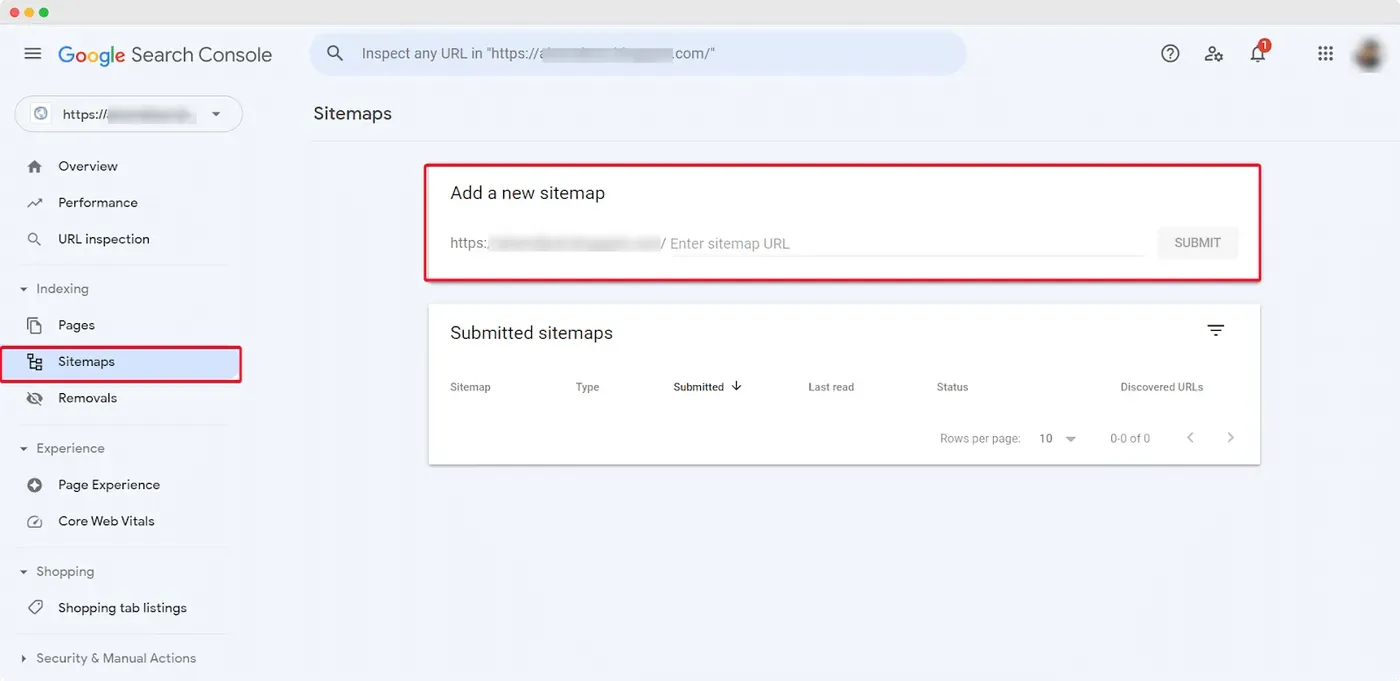Select Sitemaps in the sidebar

click(120, 362)
